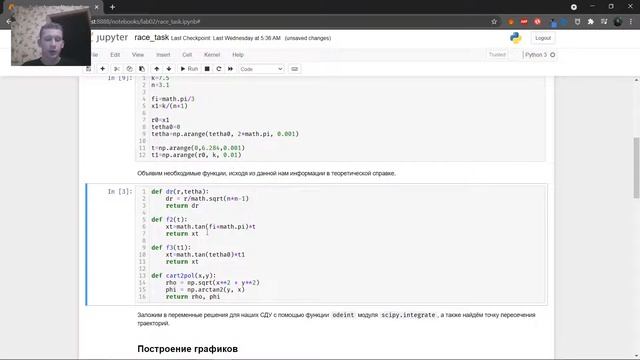This screenshot has height=360, width=640.
Task: Rename notebook via race_task title
Action: (151, 38)
